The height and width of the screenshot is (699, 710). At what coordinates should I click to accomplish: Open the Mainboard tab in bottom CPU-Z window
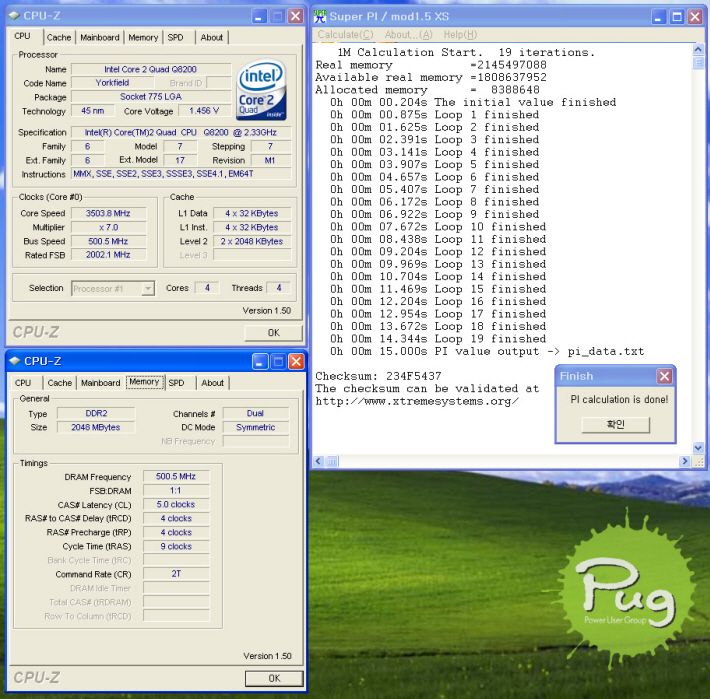pyautogui.click(x=101, y=383)
